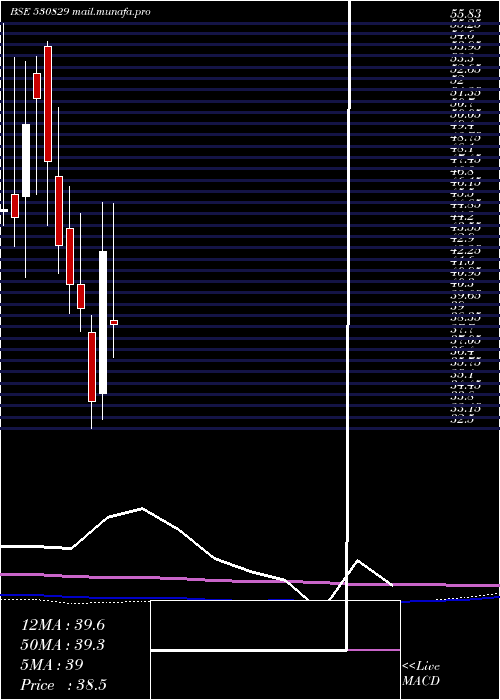Click the 35.1 price axis label
The height and width of the screenshot is (700, 500).
pyautogui.click(x=461, y=375)
